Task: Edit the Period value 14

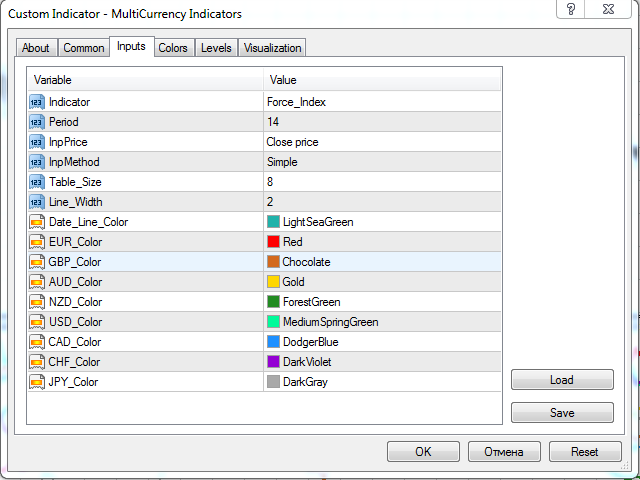Action: tap(382, 122)
